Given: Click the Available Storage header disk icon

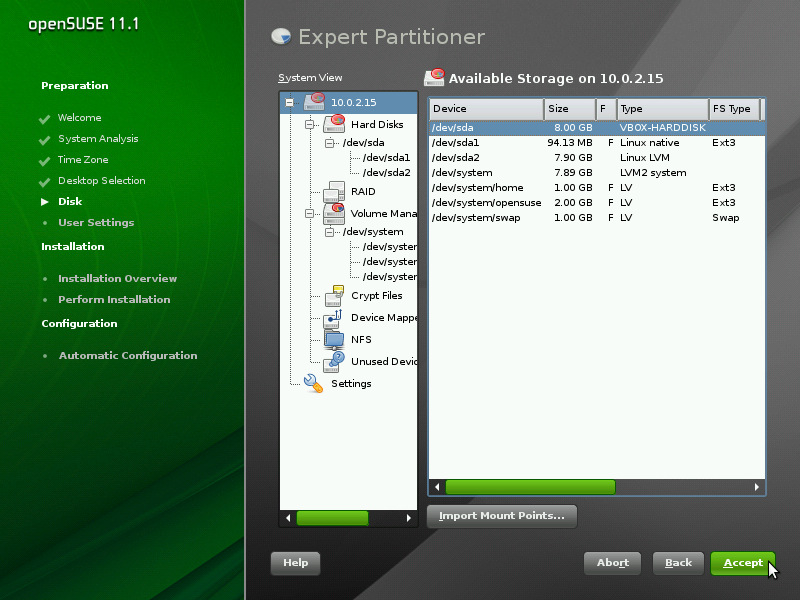Looking at the screenshot, I should click(434, 78).
